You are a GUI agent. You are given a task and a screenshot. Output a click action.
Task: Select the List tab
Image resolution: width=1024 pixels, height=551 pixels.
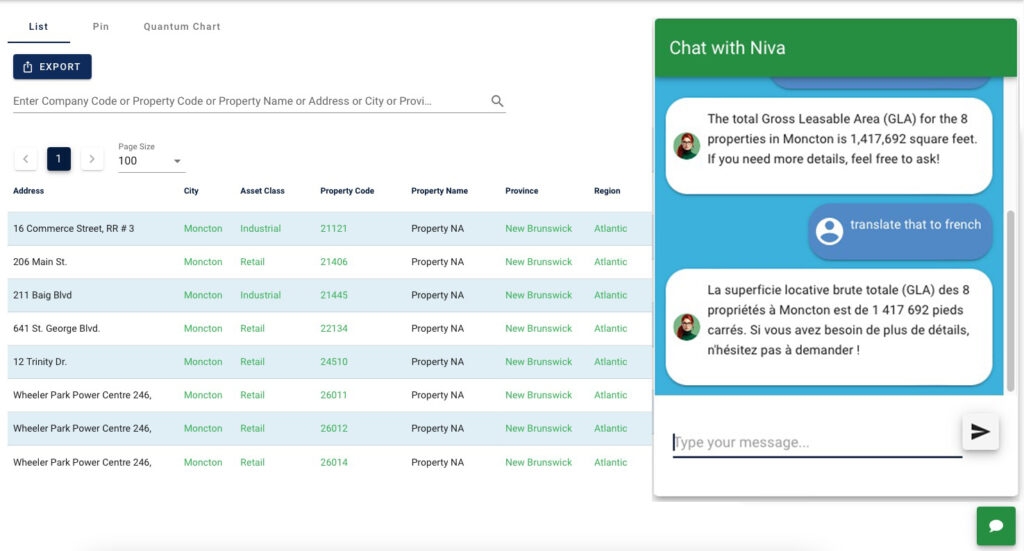click(39, 27)
